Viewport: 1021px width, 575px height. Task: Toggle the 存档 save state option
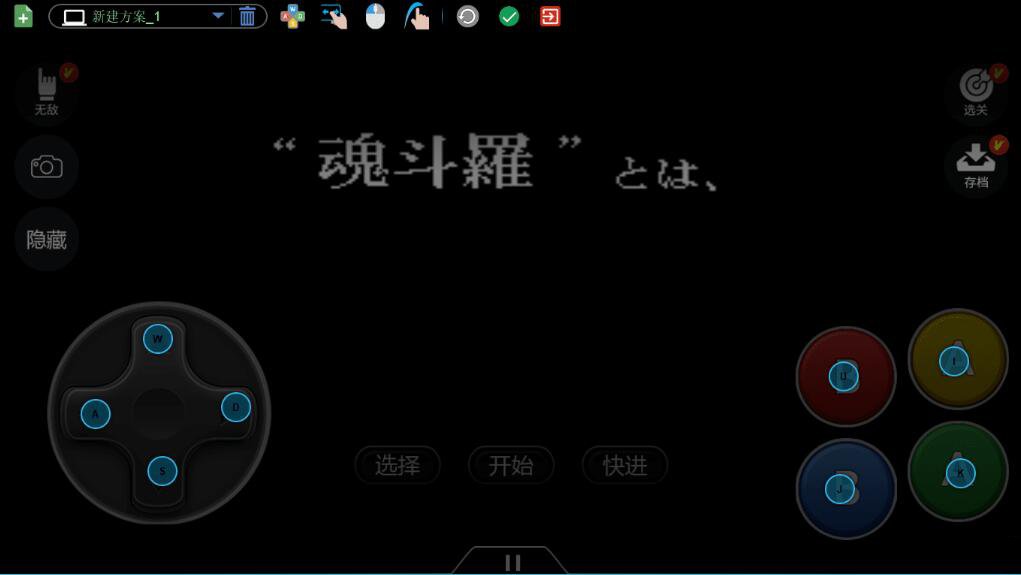pyautogui.click(x=975, y=167)
